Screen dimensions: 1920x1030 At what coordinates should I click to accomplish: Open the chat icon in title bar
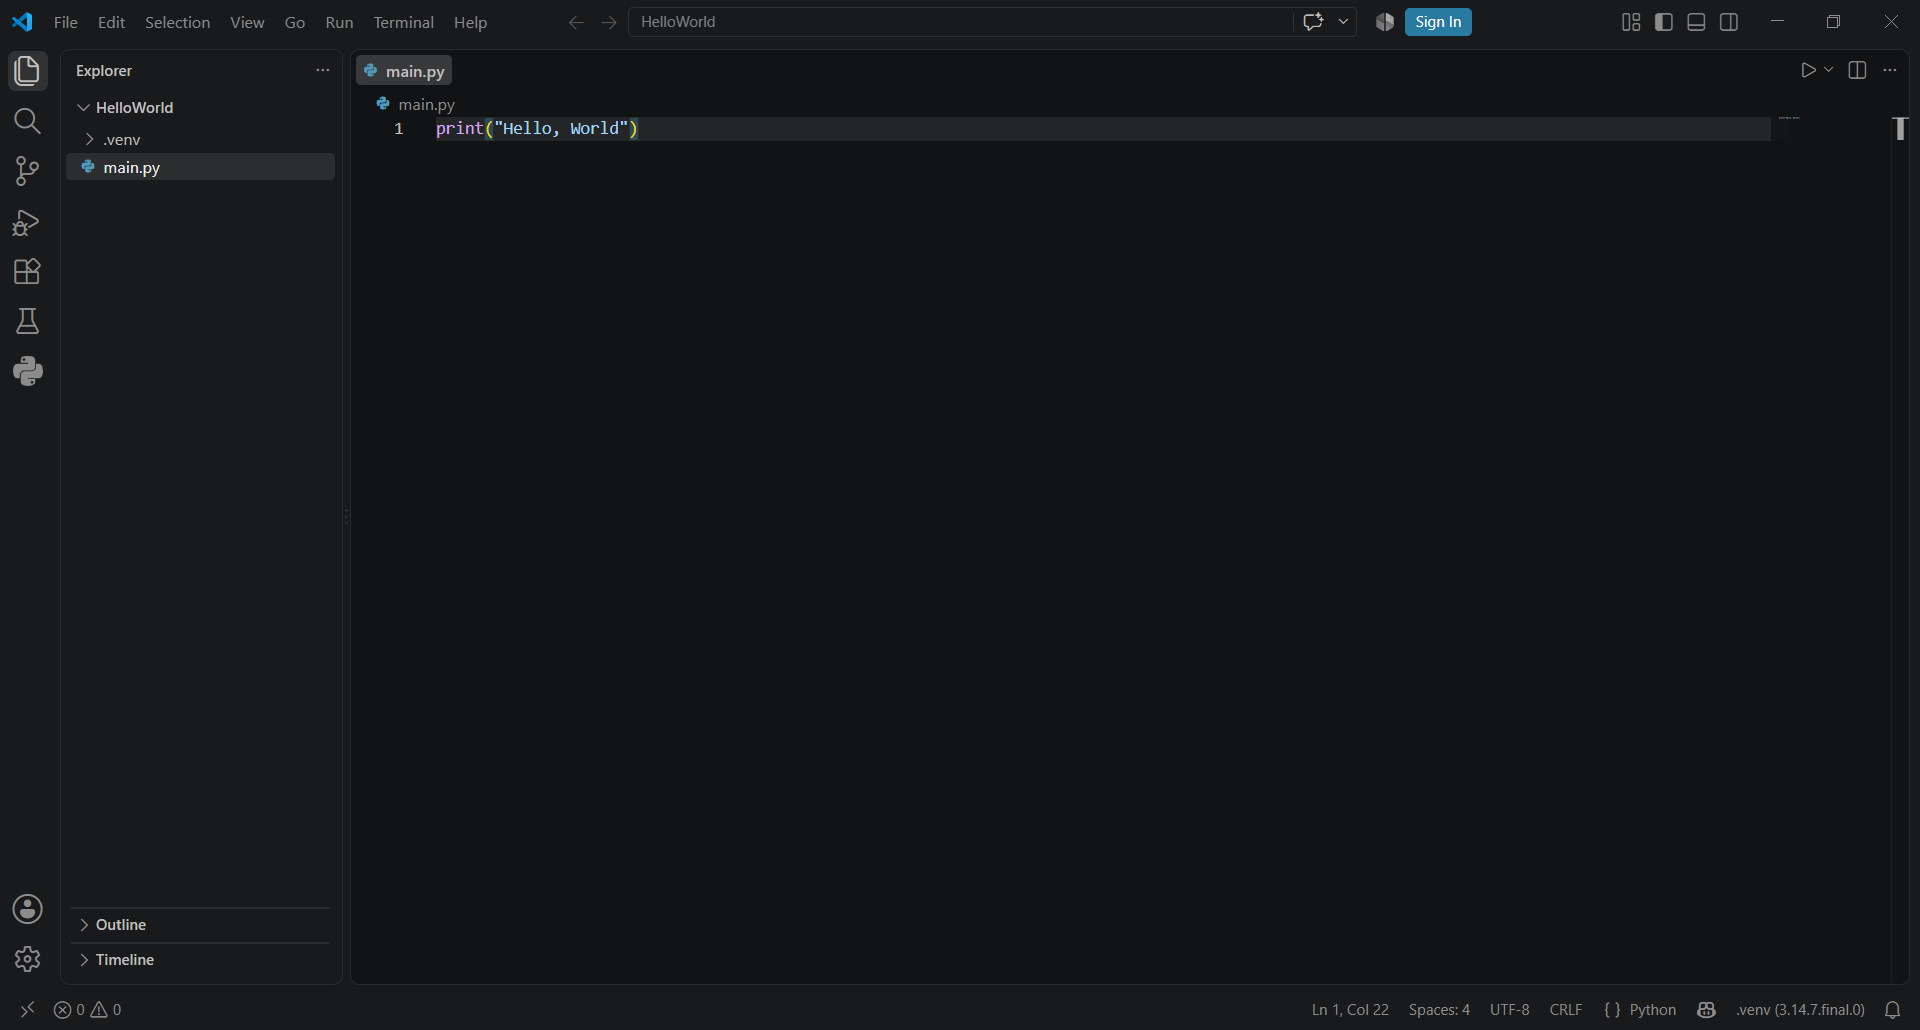(1313, 22)
